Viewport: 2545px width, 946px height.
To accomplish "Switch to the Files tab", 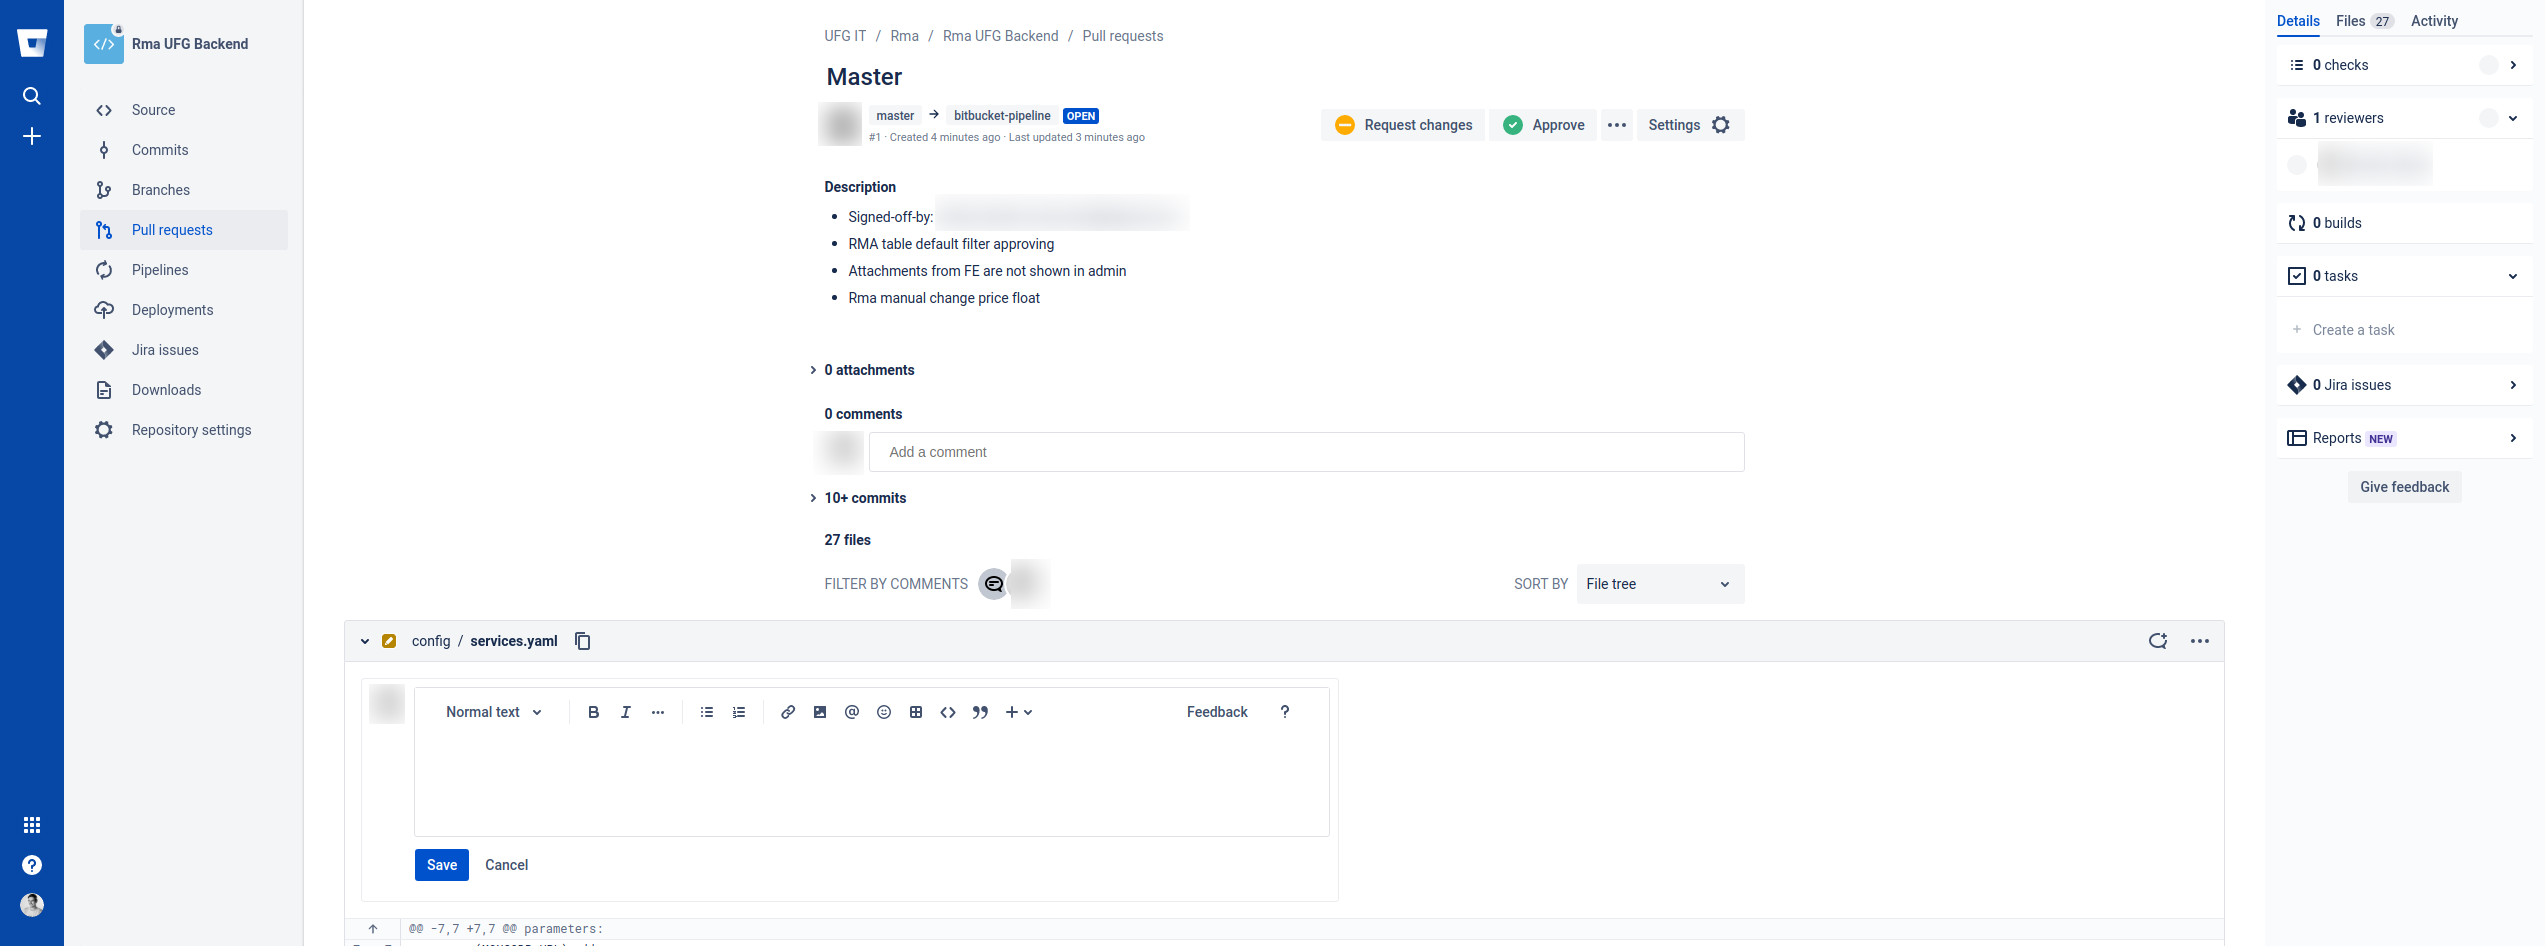I will coord(2349,21).
